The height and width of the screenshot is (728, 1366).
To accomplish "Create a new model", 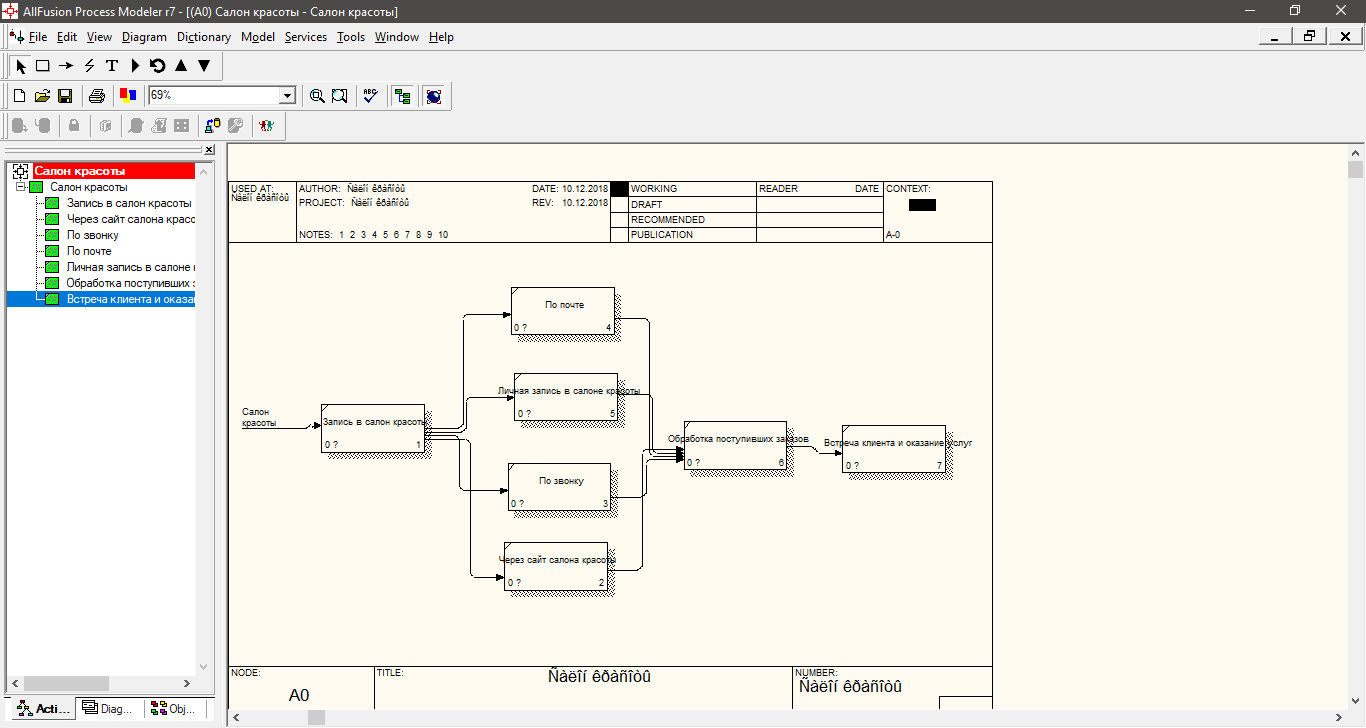I will tap(19, 96).
